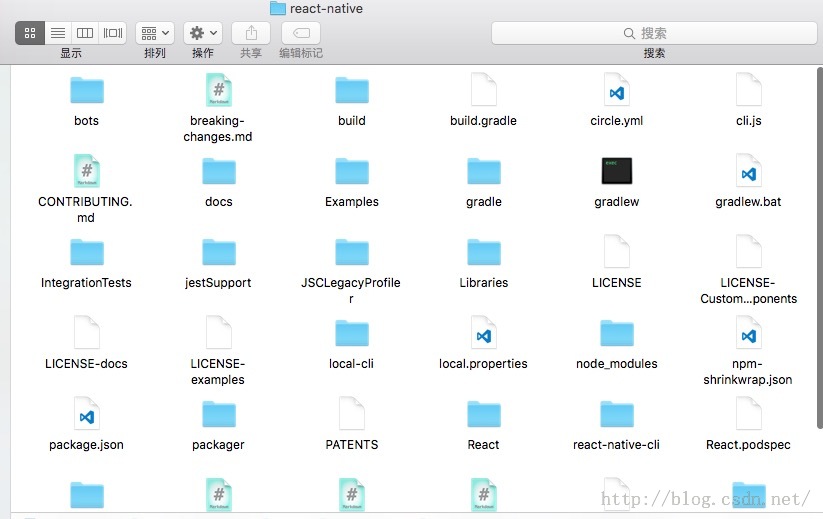The width and height of the screenshot is (823, 519).
Task: Select the CONTRIBUTING.md file icon
Action: (87, 171)
